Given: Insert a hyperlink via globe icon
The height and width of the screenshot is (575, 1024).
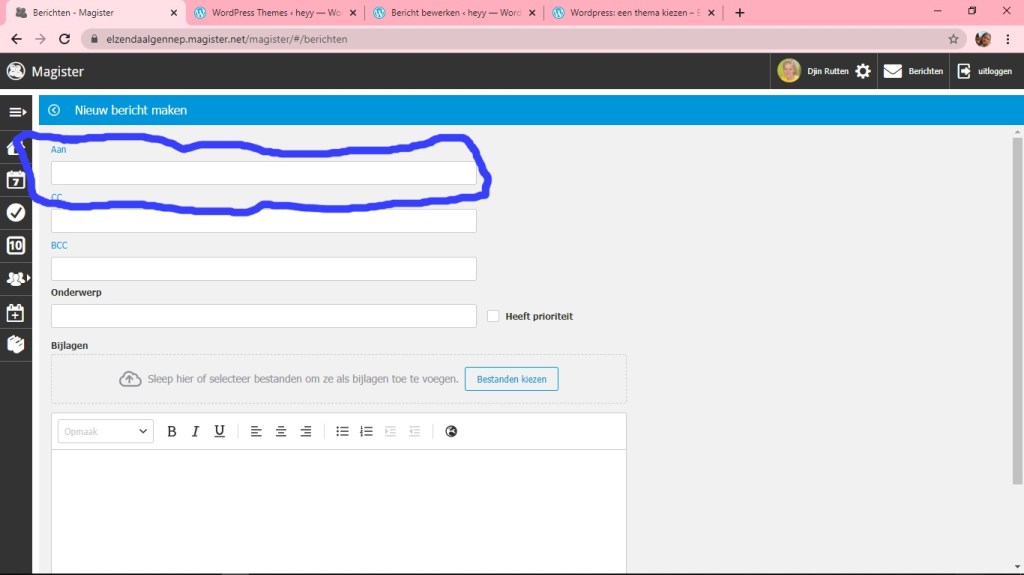Looking at the screenshot, I should (451, 431).
